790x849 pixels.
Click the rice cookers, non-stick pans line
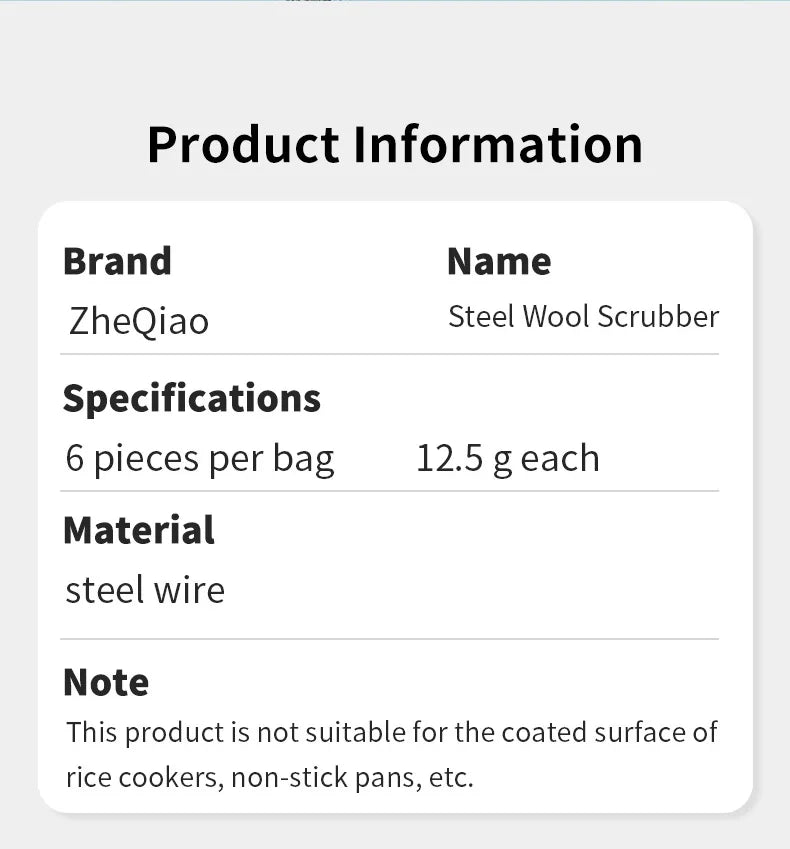point(270,779)
